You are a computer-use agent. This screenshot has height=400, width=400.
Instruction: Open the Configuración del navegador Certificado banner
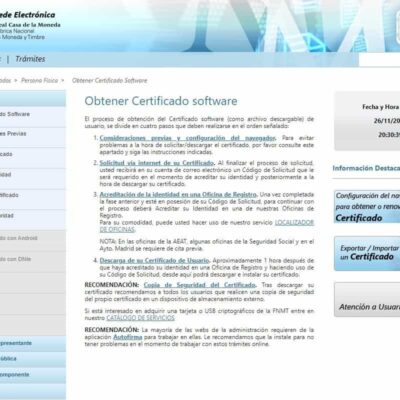pos(367,207)
